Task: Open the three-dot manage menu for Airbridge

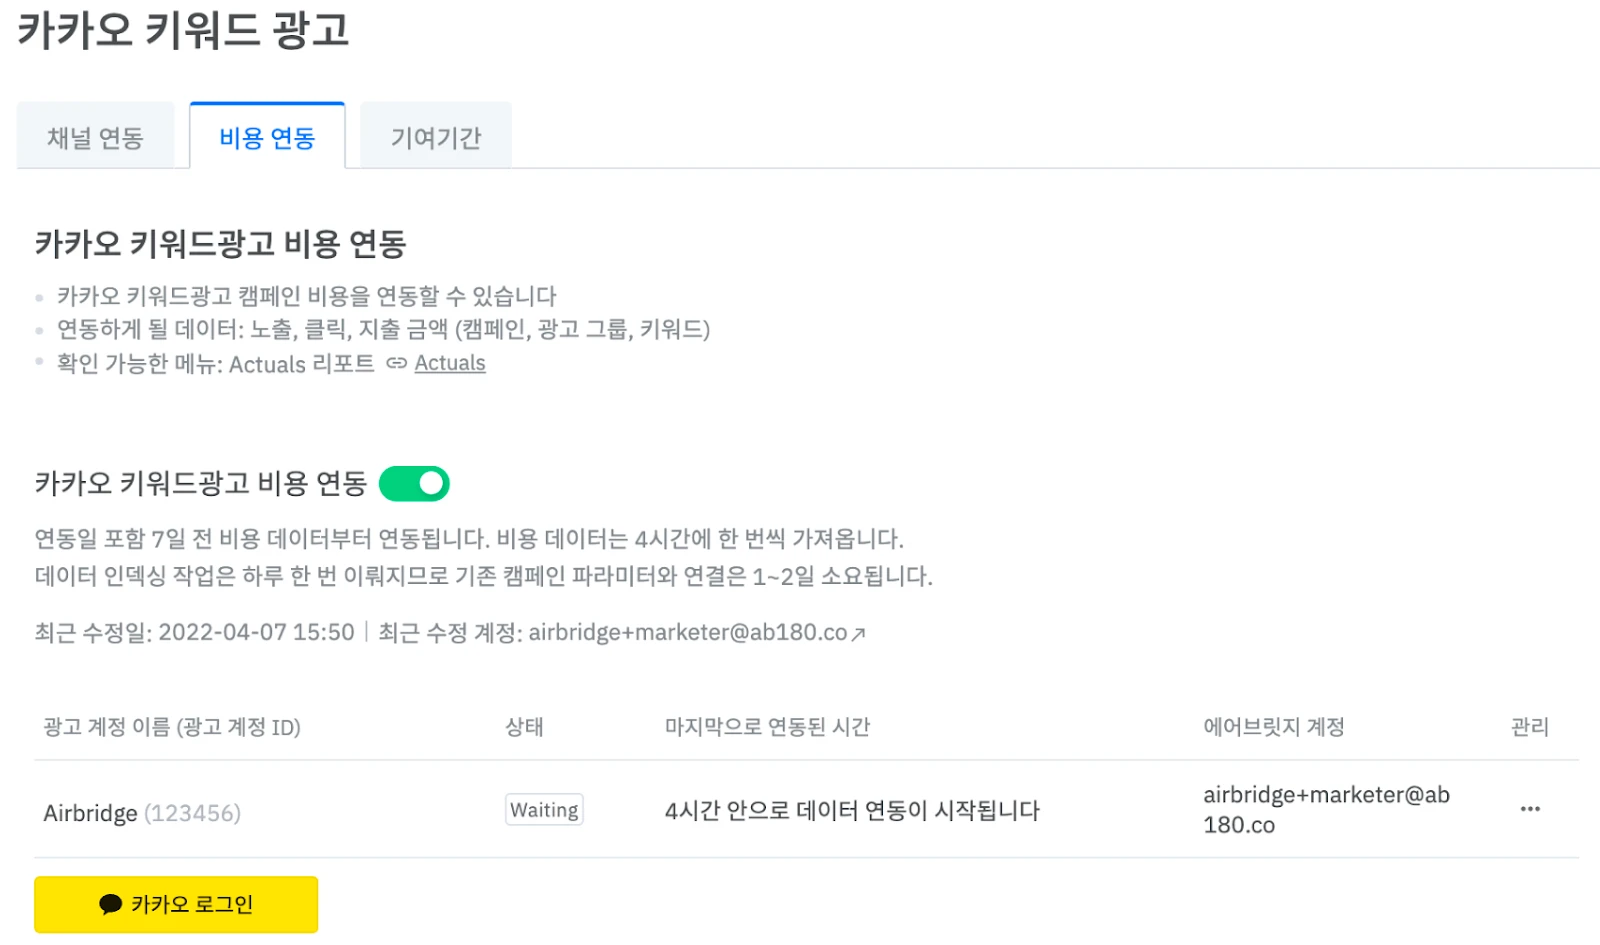Action: click(1529, 809)
